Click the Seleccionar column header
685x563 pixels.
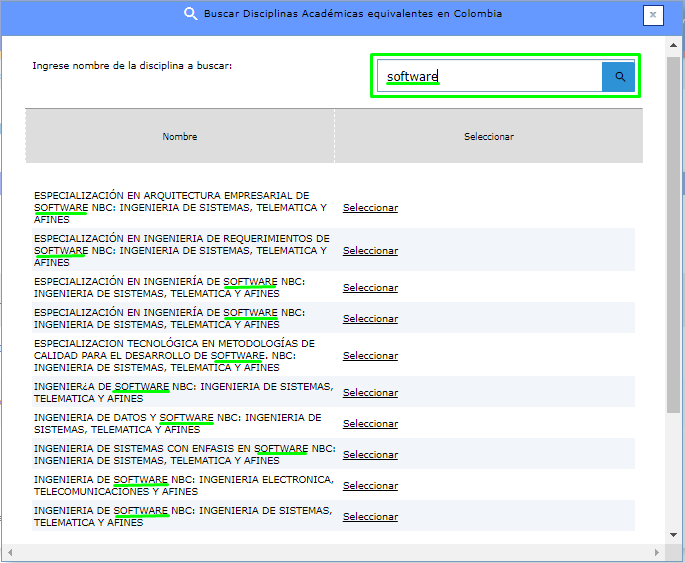[488, 136]
